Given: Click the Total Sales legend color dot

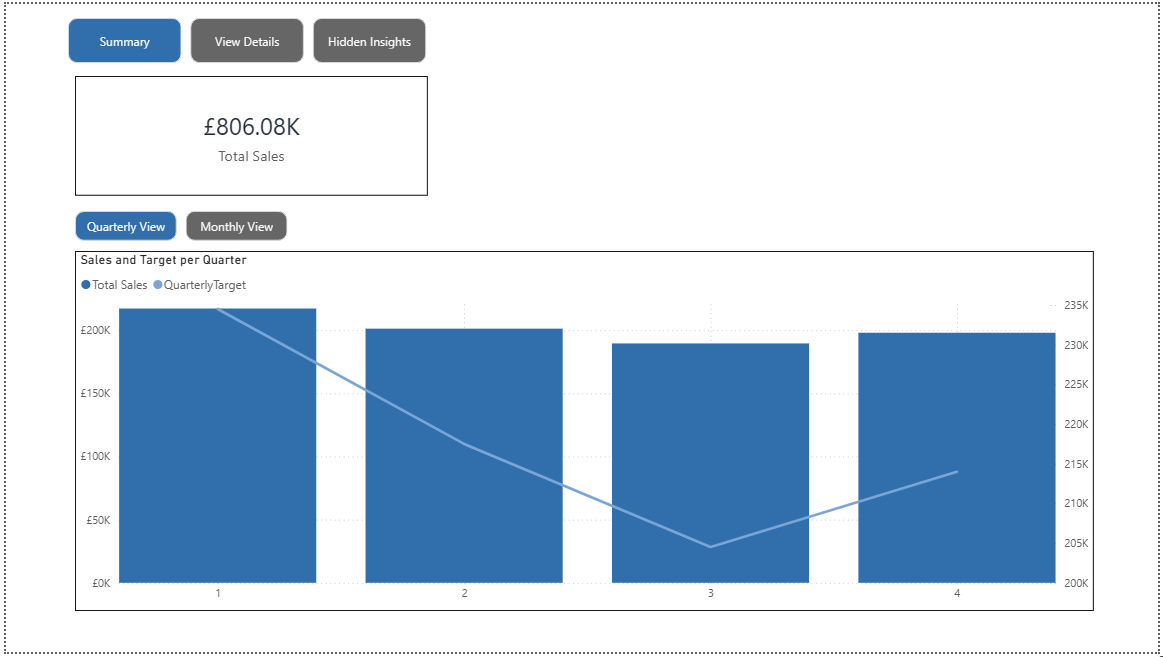Looking at the screenshot, I should pos(86,285).
